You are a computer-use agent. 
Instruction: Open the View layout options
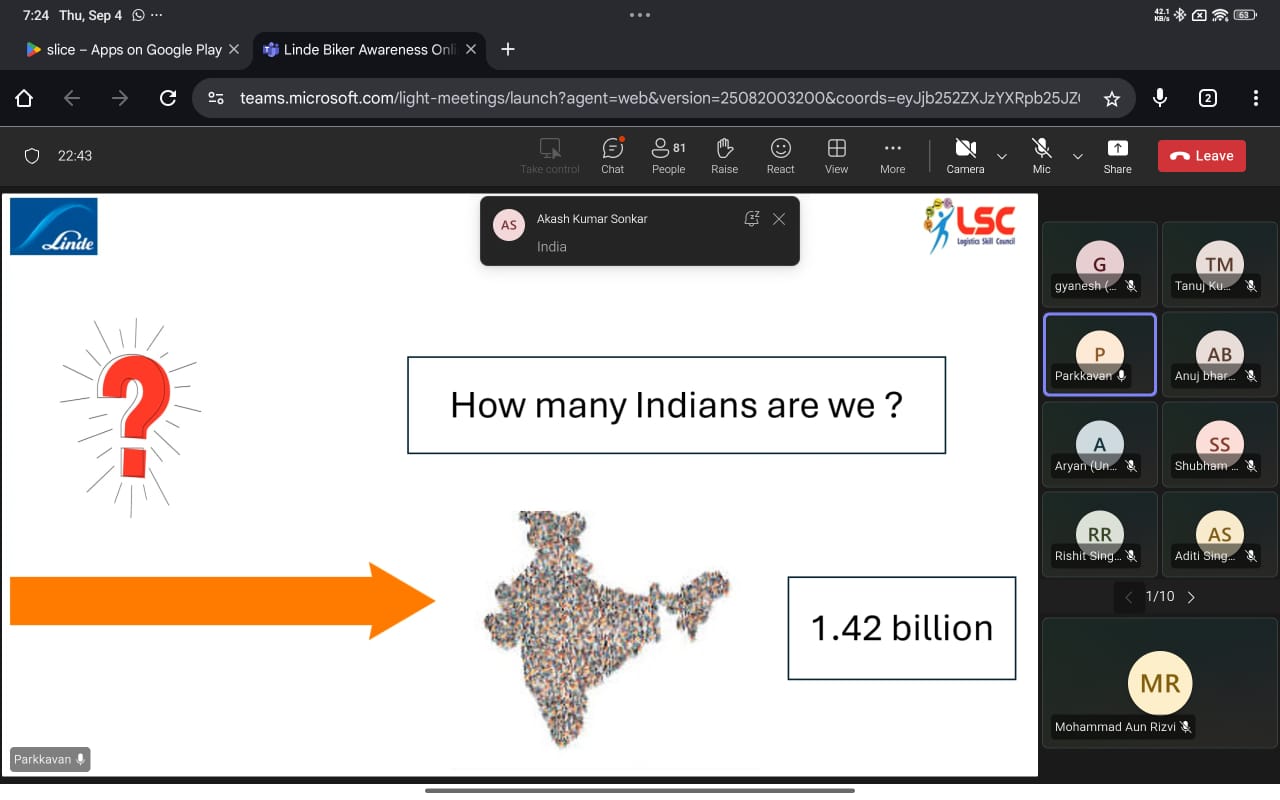pos(836,156)
